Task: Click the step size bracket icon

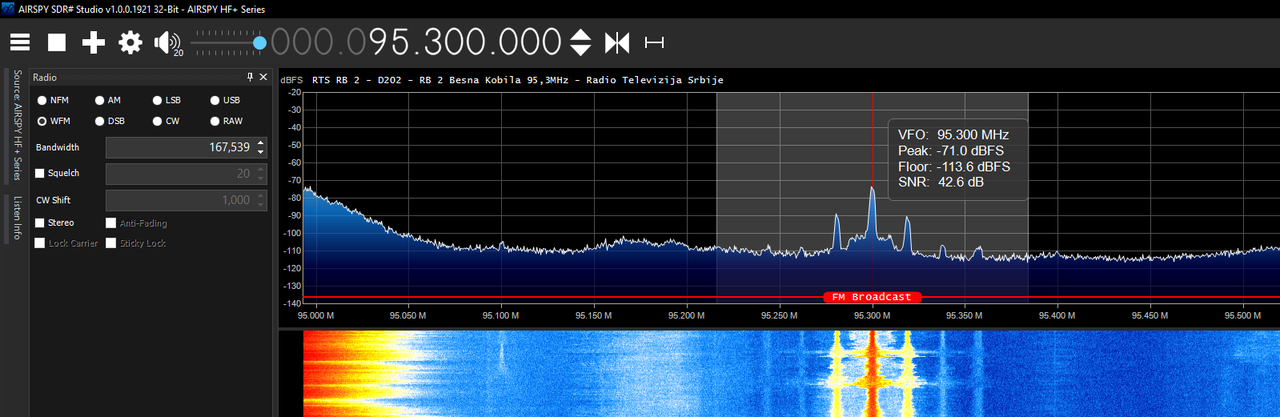Action: [x=655, y=42]
